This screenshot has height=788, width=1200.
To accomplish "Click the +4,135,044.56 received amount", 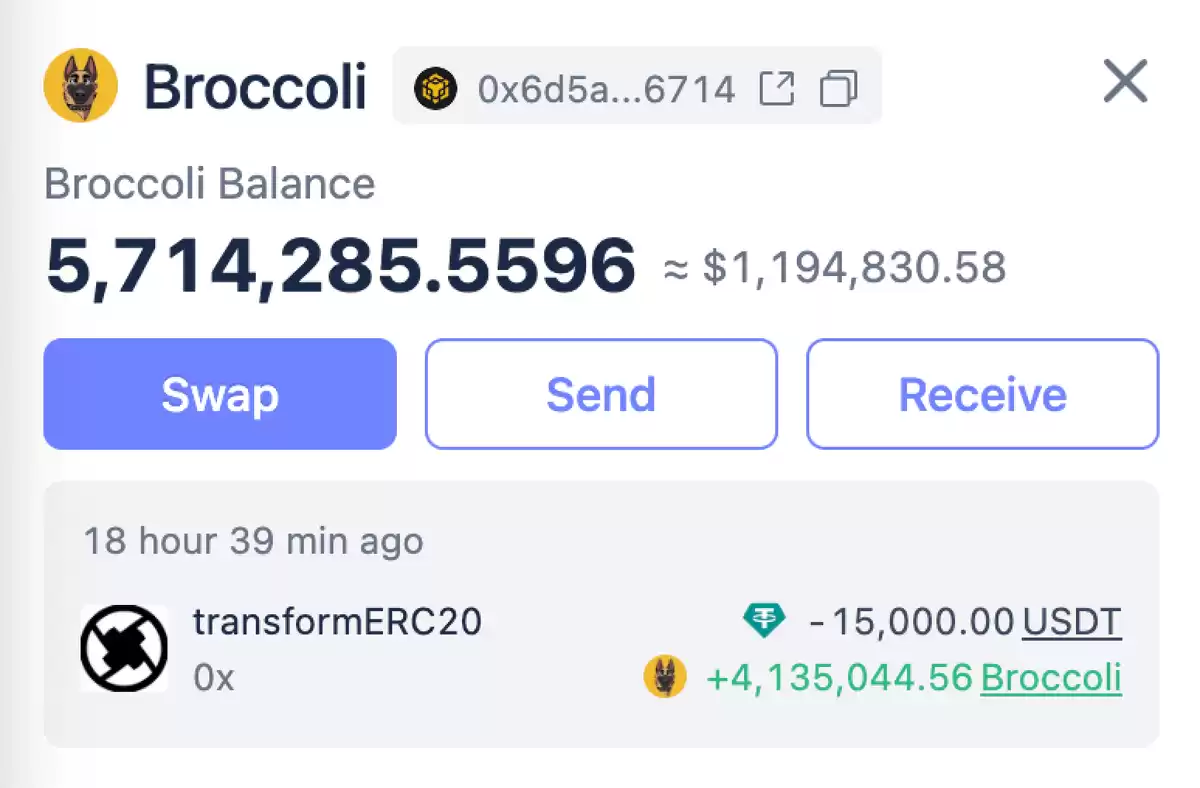I will tap(840, 678).
